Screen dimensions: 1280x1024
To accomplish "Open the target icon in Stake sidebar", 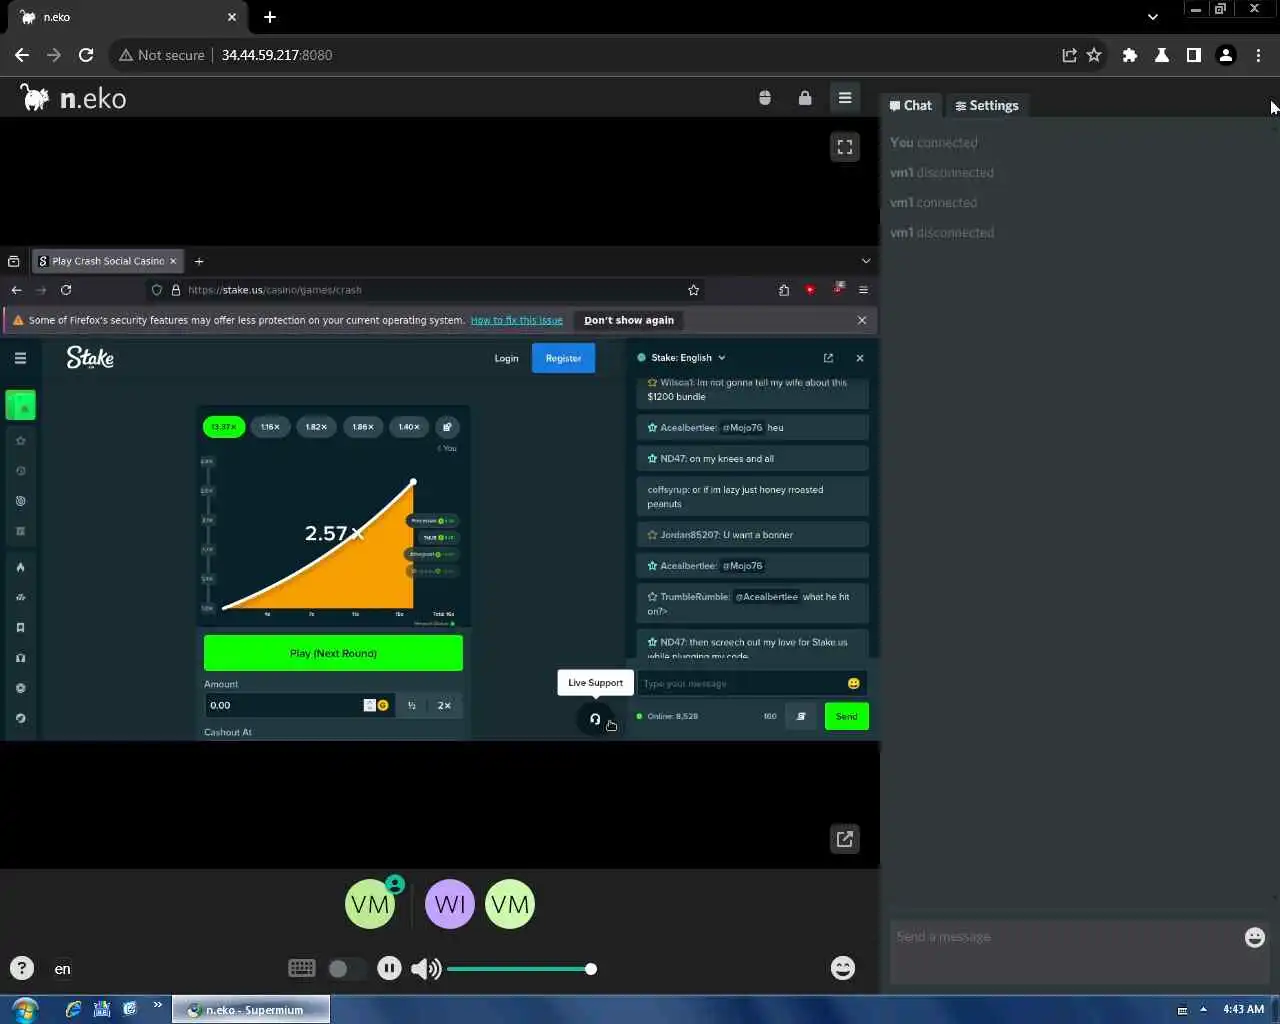I will click(21, 501).
